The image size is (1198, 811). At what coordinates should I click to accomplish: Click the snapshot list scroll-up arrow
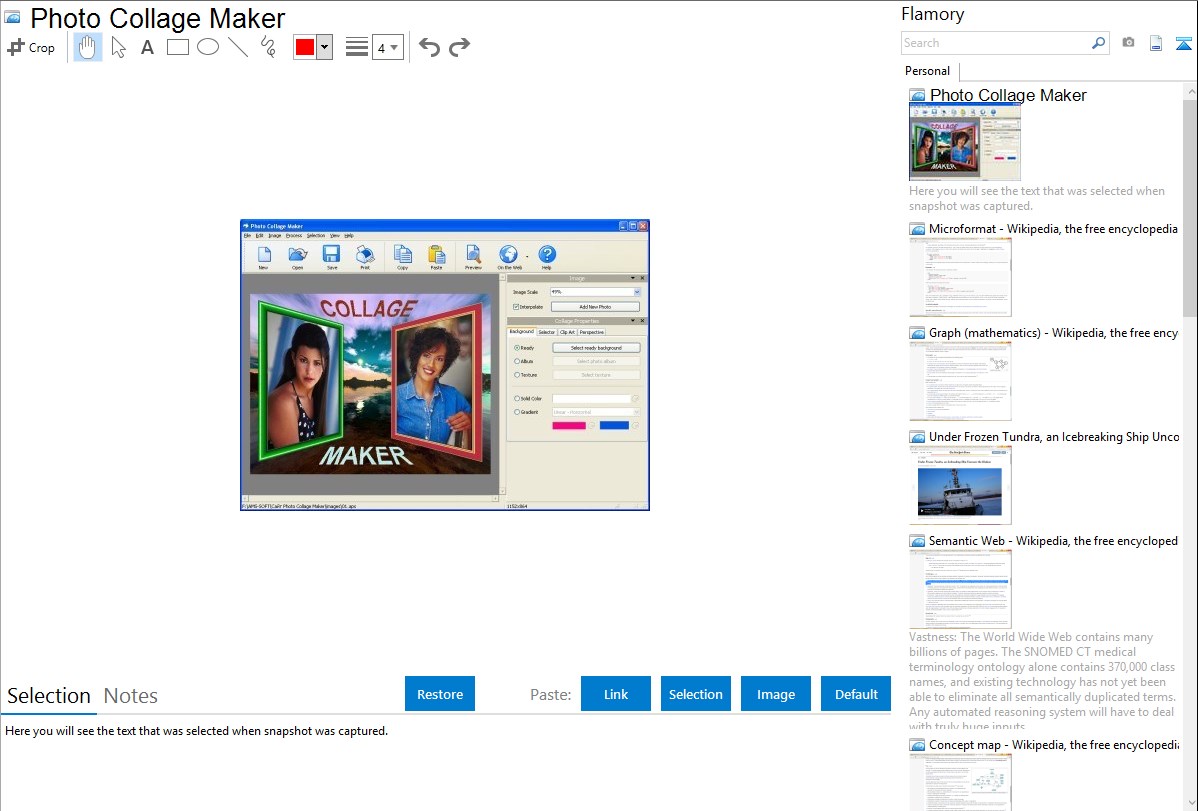point(1190,92)
